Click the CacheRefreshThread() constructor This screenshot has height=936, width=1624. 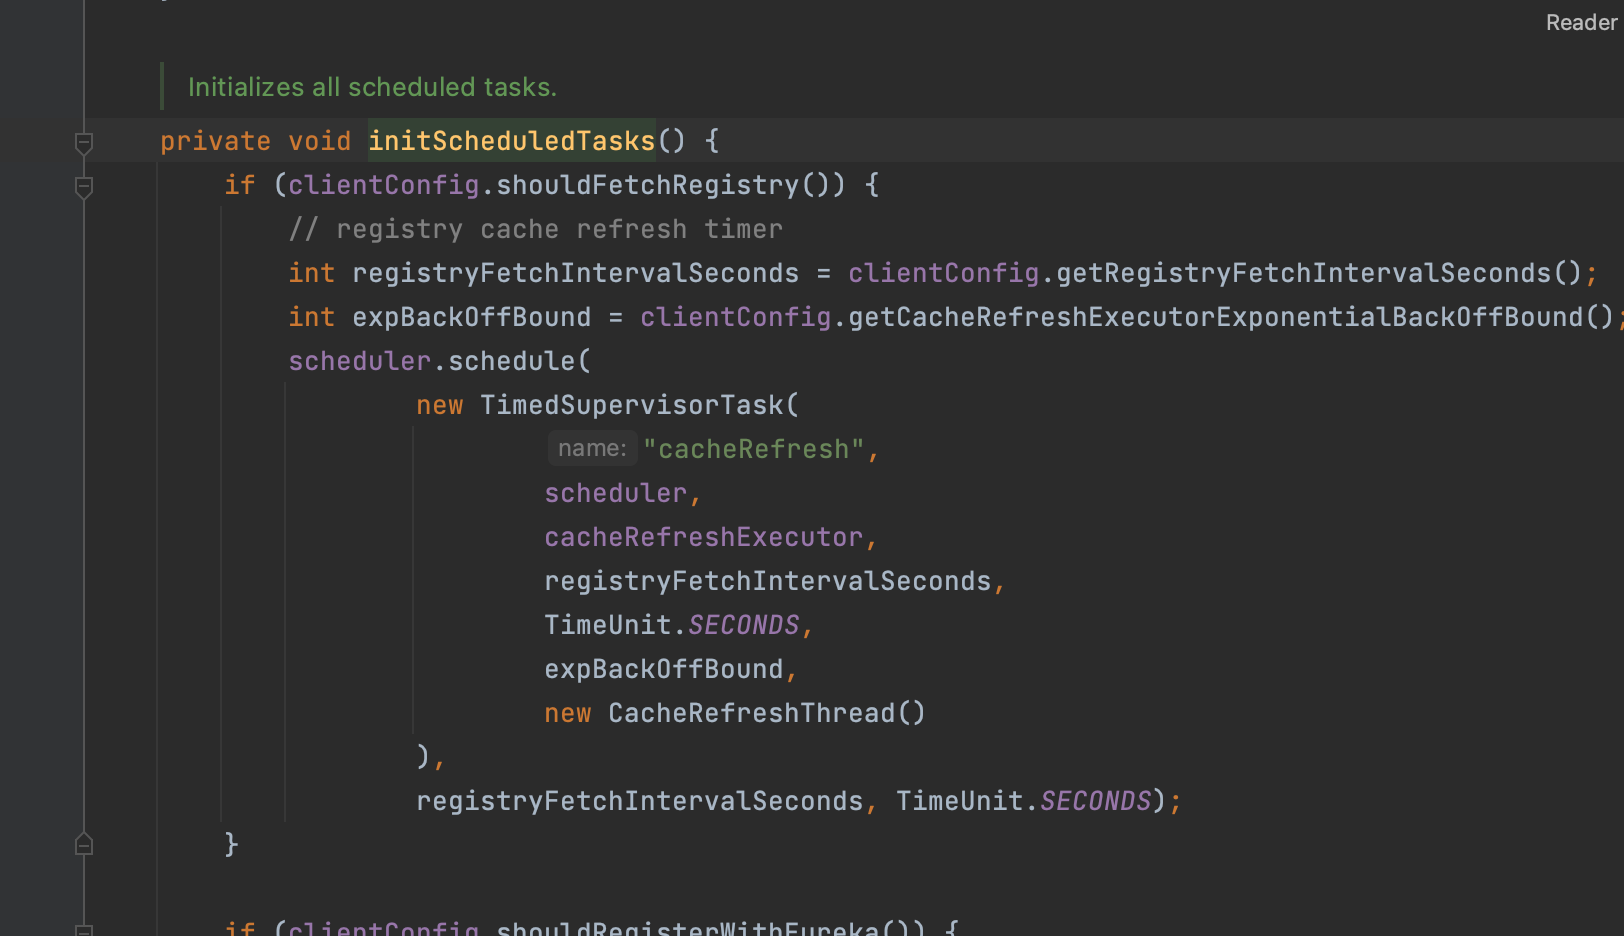coord(767,713)
